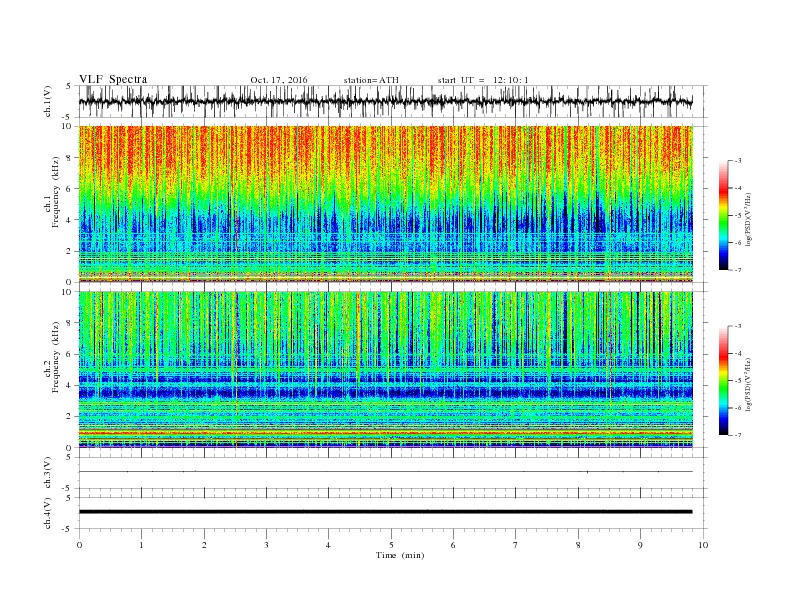Click the "ch.4(V)" axis label
This screenshot has height=612, width=792.
coord(48,514)
